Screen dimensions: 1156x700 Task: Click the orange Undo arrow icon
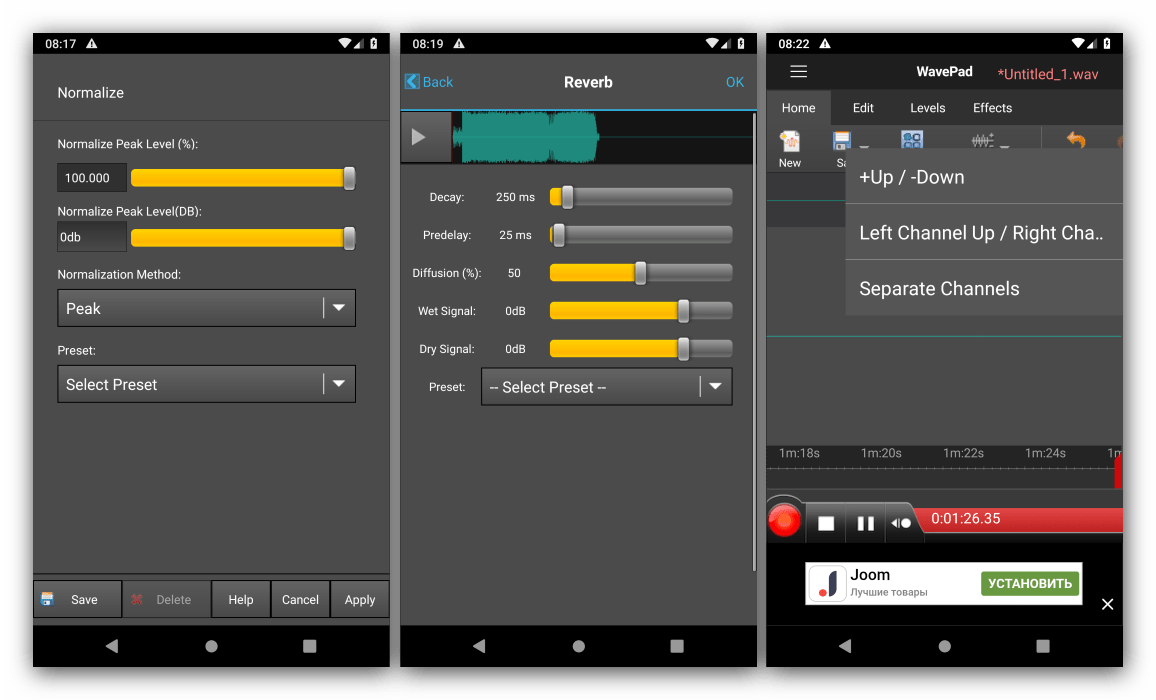(1076, 141)
